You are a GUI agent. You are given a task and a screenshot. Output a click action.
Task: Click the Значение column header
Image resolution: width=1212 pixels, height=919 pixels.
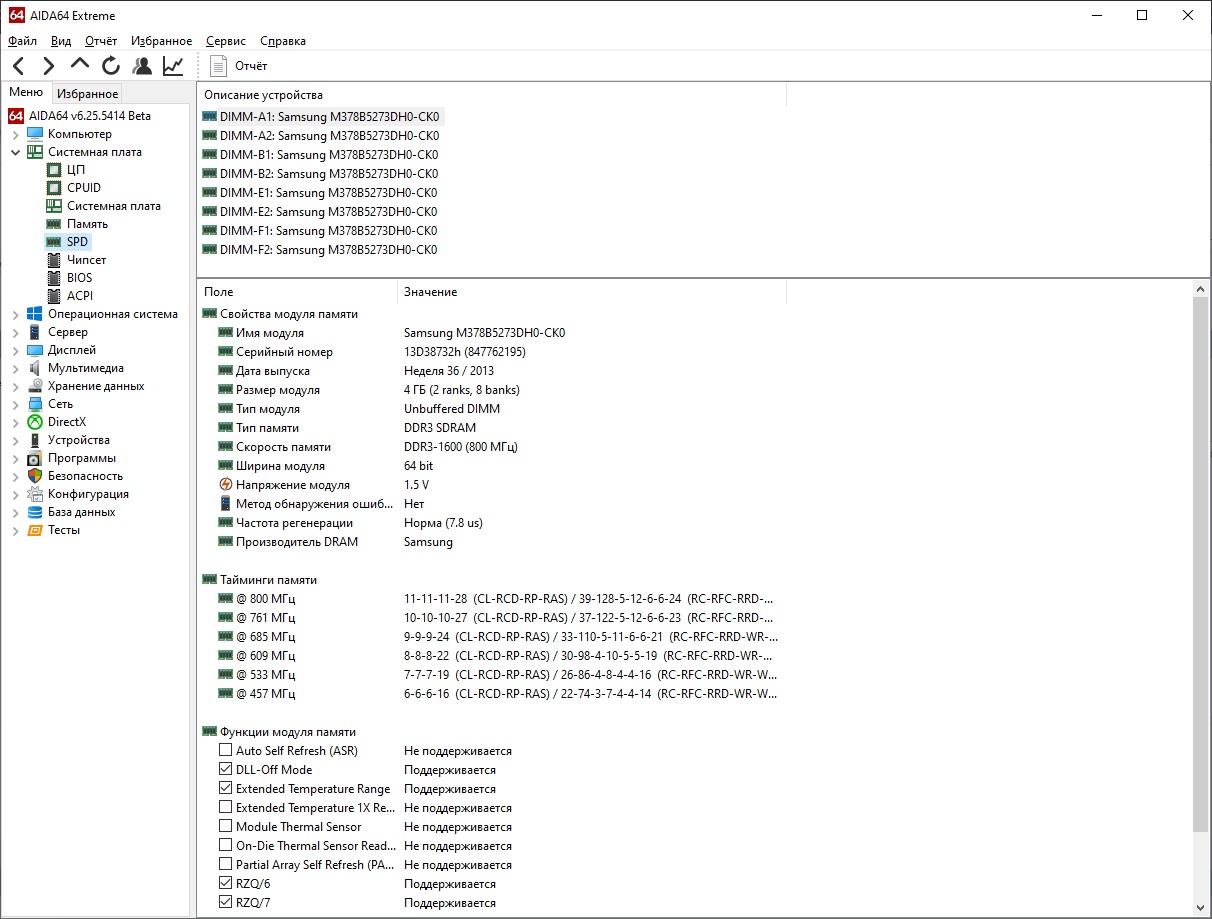click(592, 292)
